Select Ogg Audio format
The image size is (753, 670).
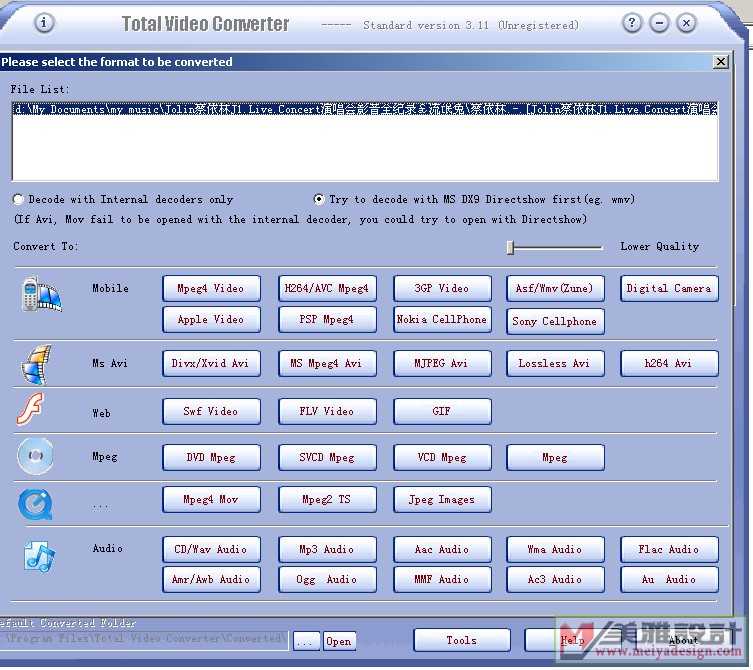point(327,579)
